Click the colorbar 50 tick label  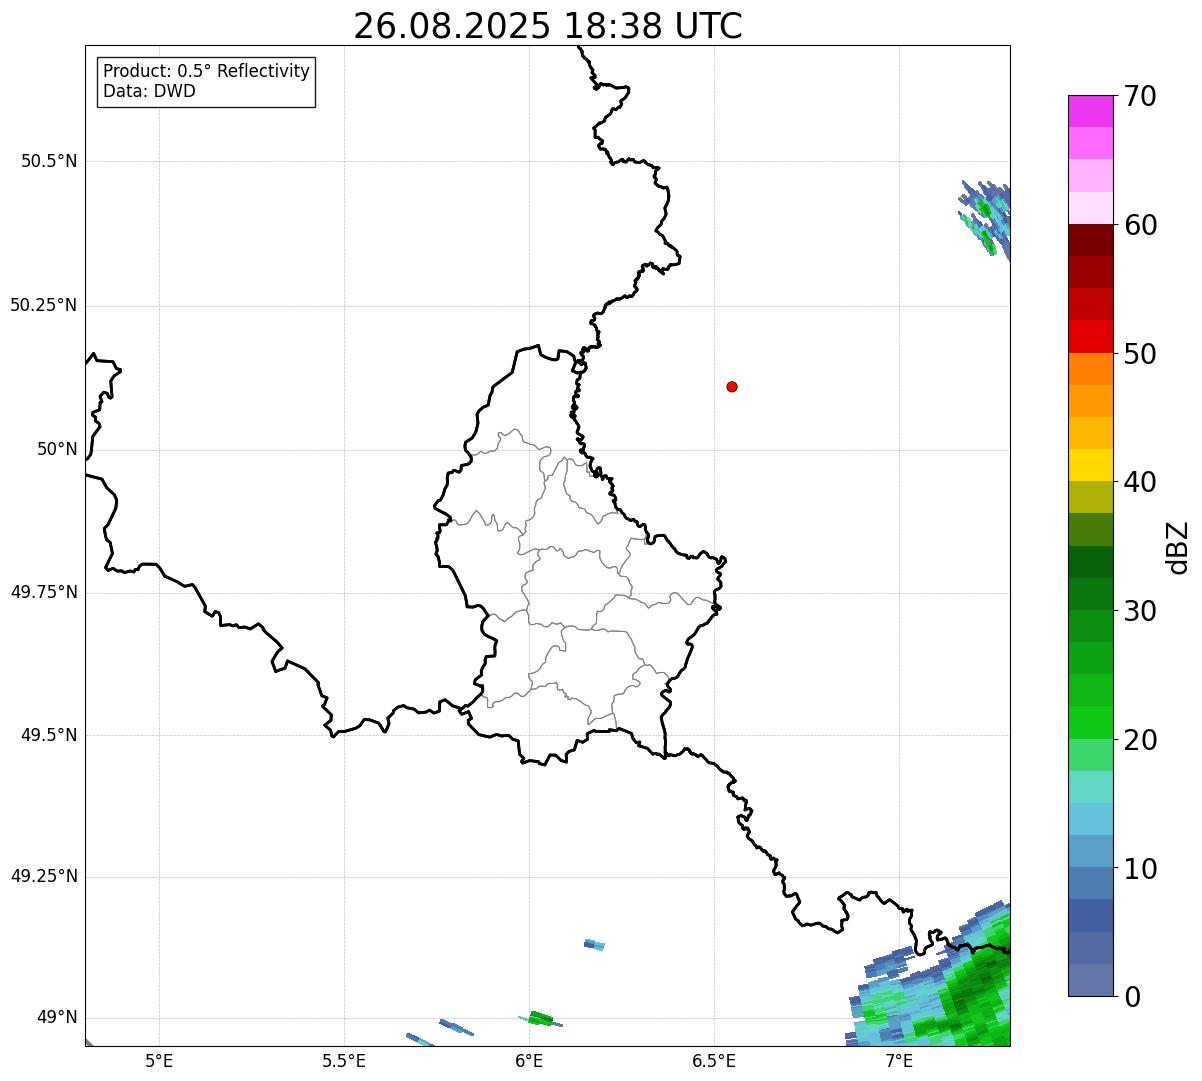point(1140,354)
